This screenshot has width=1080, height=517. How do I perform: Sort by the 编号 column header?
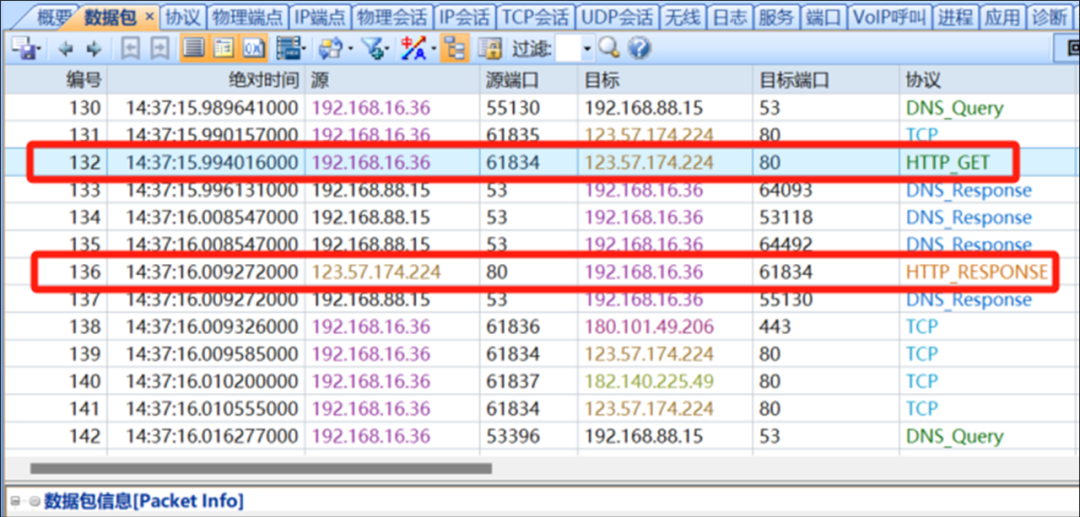[55, 80]
